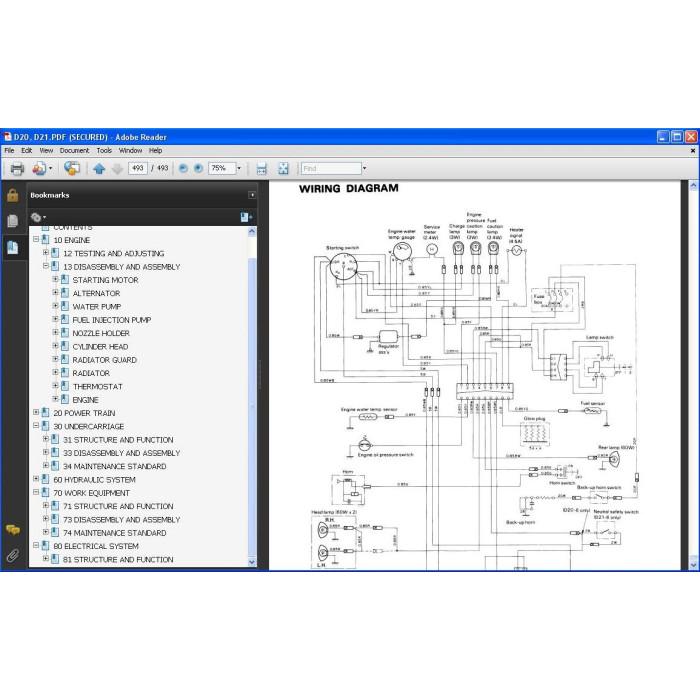700x700 pixels.
Task: Jump to 34 MAINTENANCE STANDARD bookmark
Action: tap(115, 467)
